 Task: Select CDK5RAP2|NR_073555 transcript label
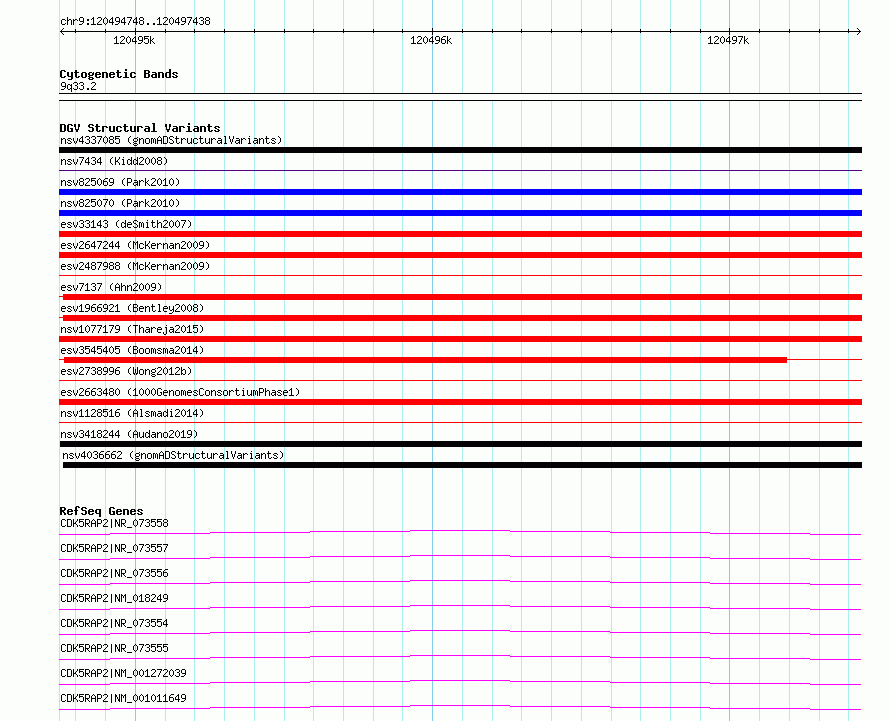(x=114, y=648)
